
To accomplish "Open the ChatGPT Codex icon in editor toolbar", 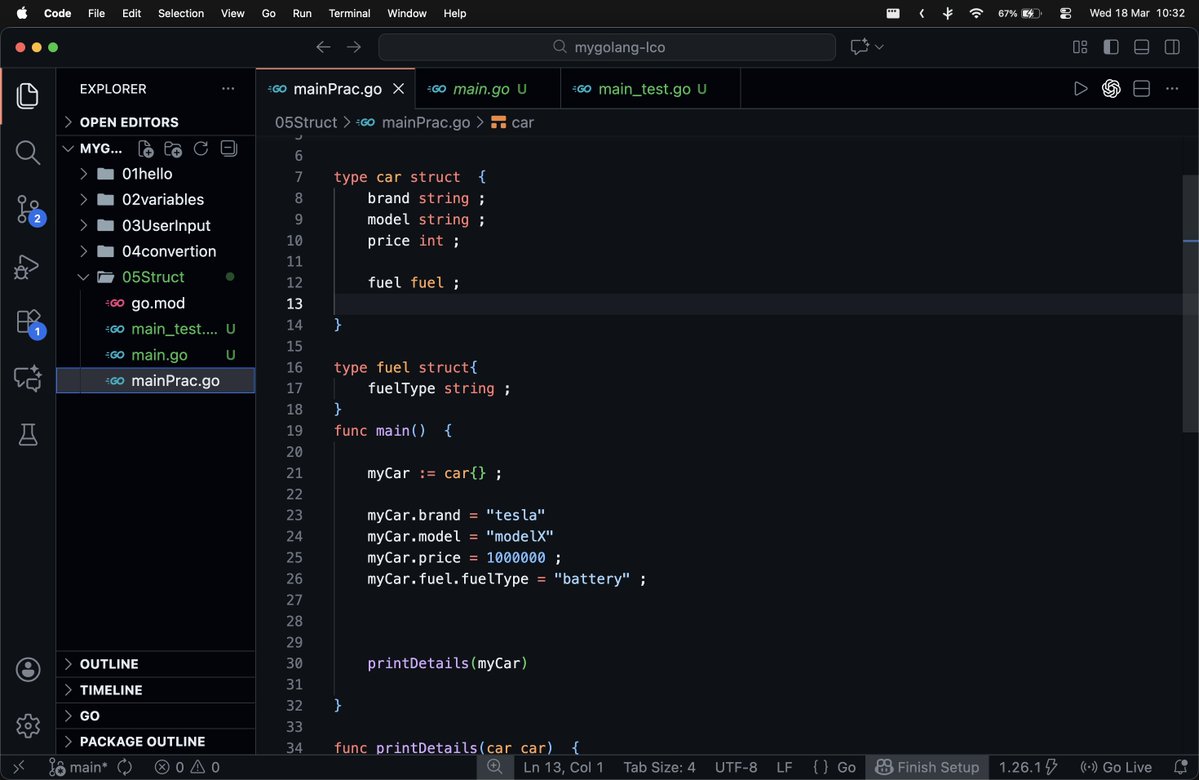I will pyautogui.click(x=1111, y=89).
